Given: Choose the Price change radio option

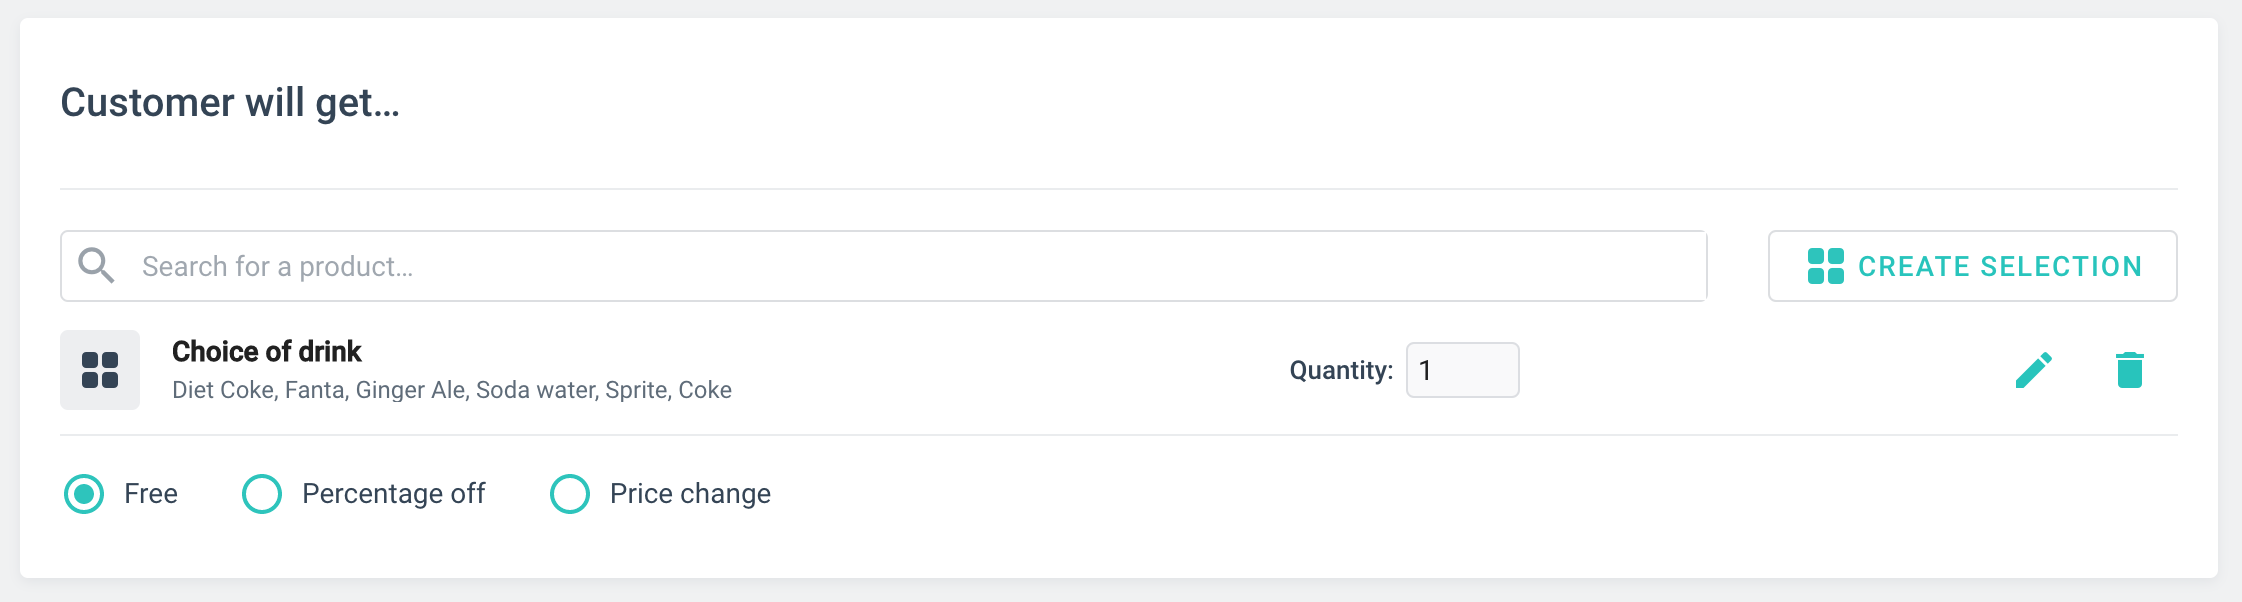Looking at the screenshot, I should (570, 494).
